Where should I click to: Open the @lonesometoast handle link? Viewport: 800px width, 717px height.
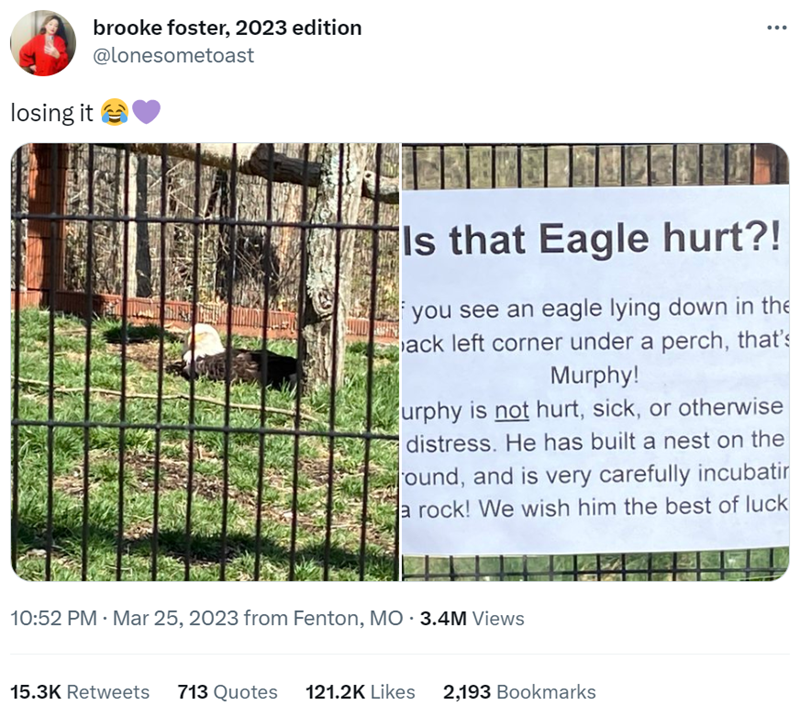(x=173, y=55)
